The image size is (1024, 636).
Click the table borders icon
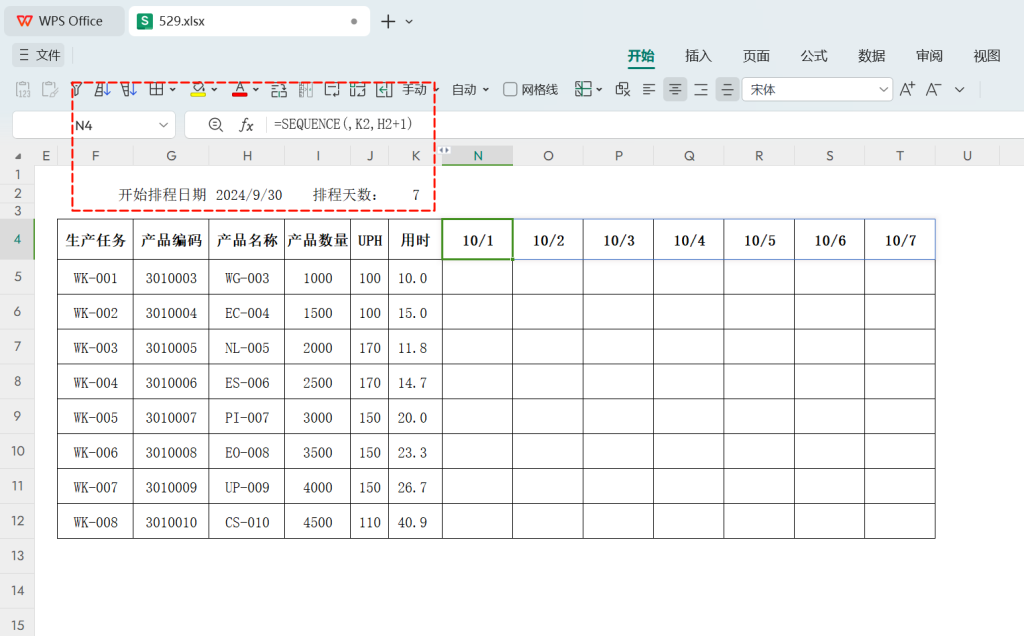click(156, 89)
